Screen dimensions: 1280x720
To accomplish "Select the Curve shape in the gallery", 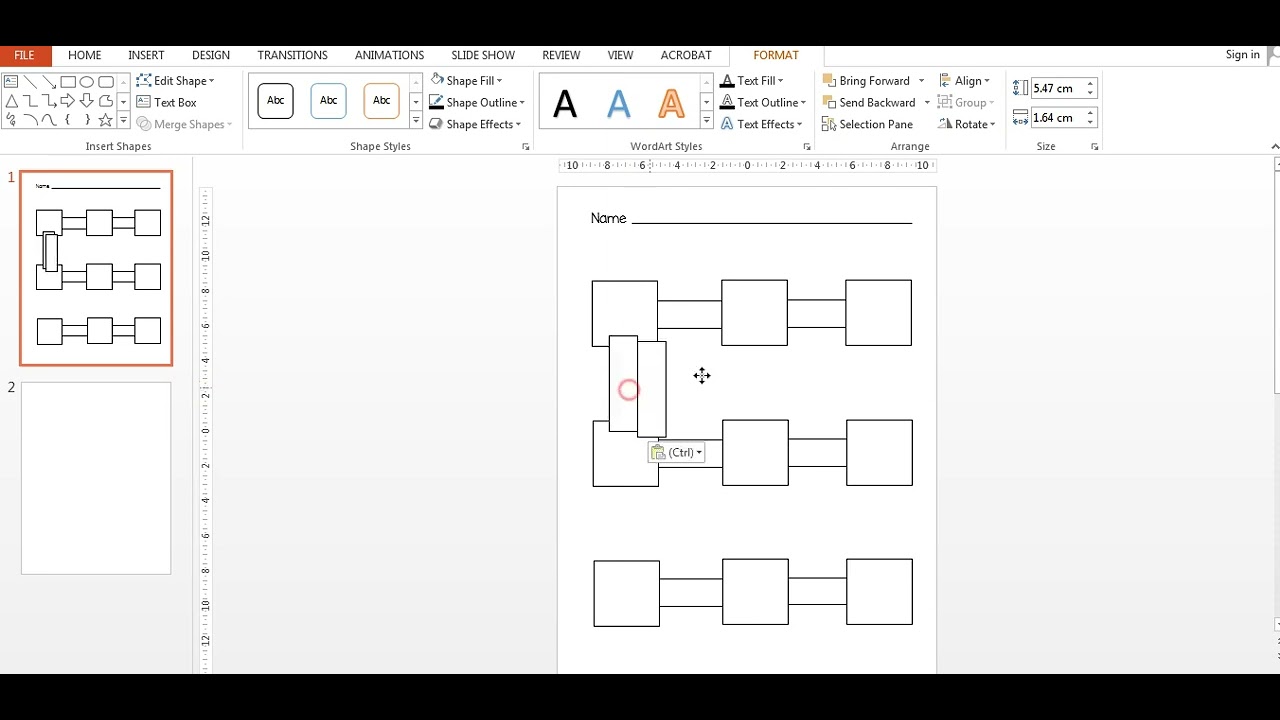I will (x=49, y=120).
